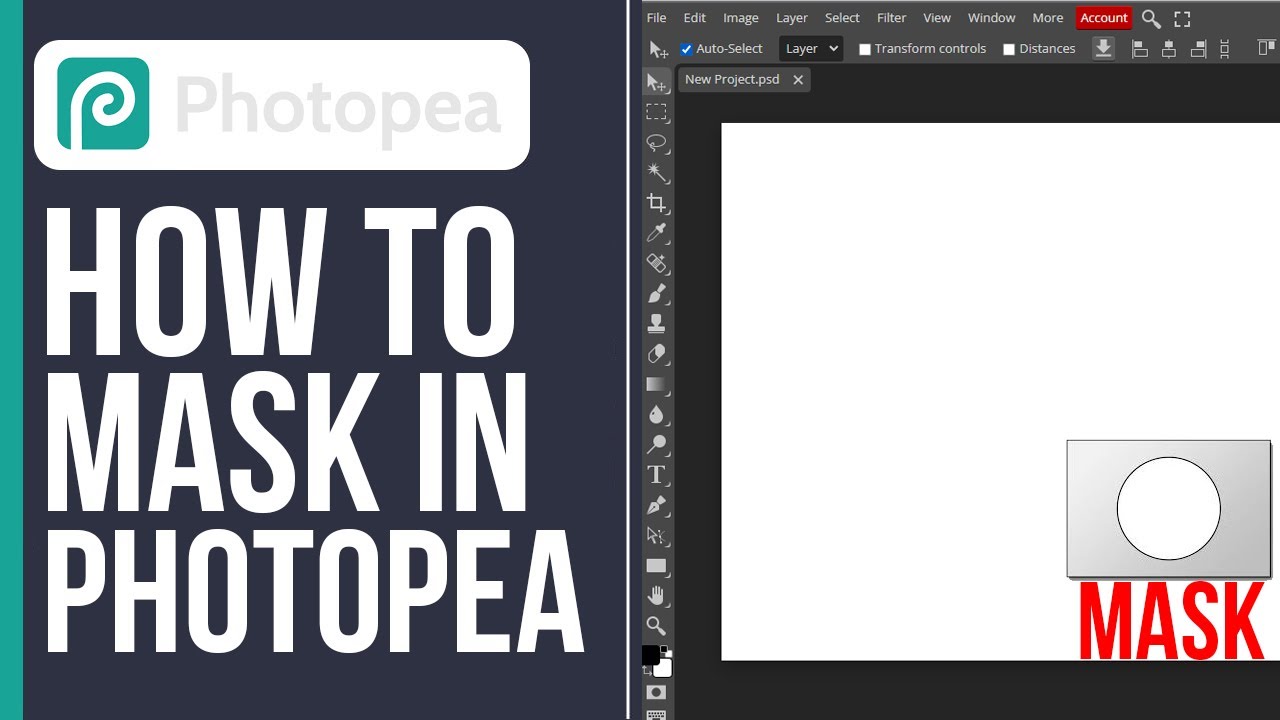The height and width of the screenshot is (720, 1280).
Task: Select the Gradient tool
Action: click(656, 384)
